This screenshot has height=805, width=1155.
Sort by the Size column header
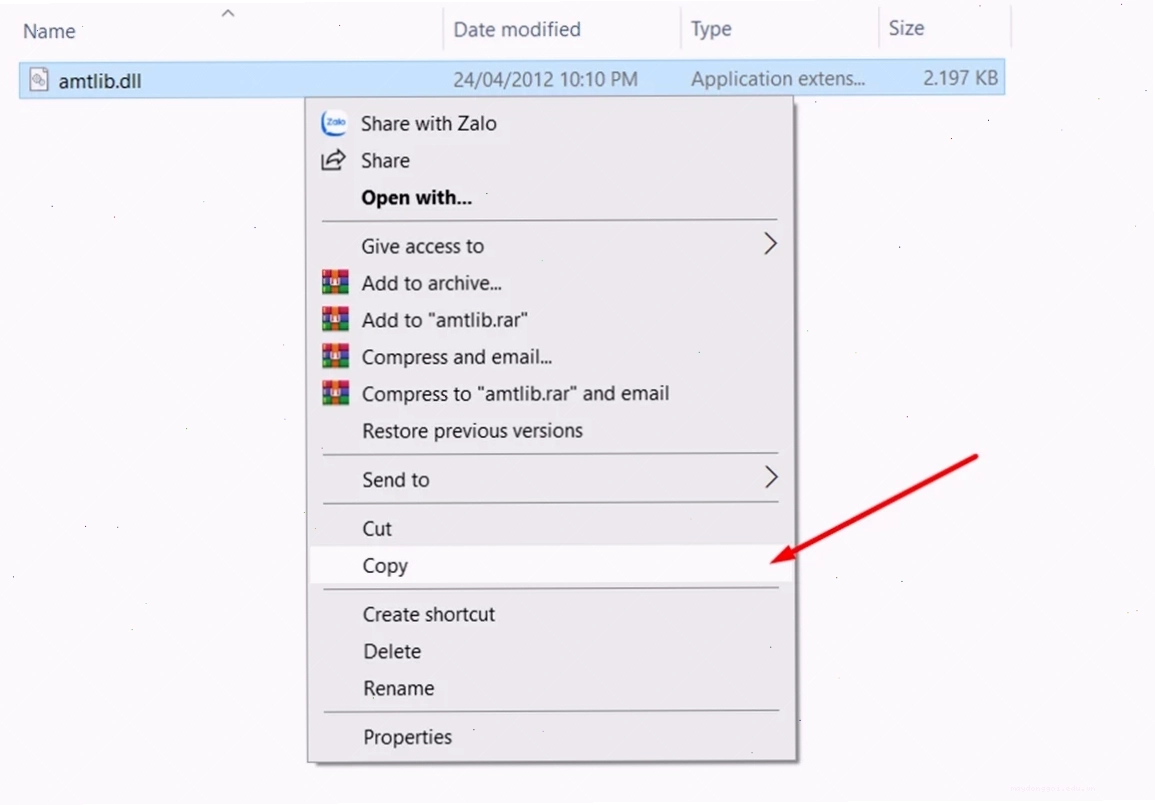906,28
